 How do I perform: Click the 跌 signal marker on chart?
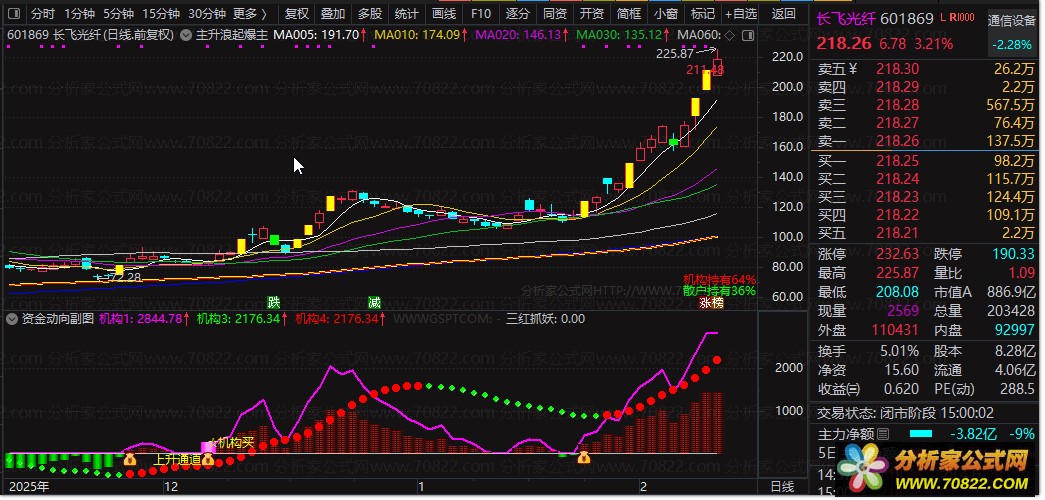[x=273, y=303]
